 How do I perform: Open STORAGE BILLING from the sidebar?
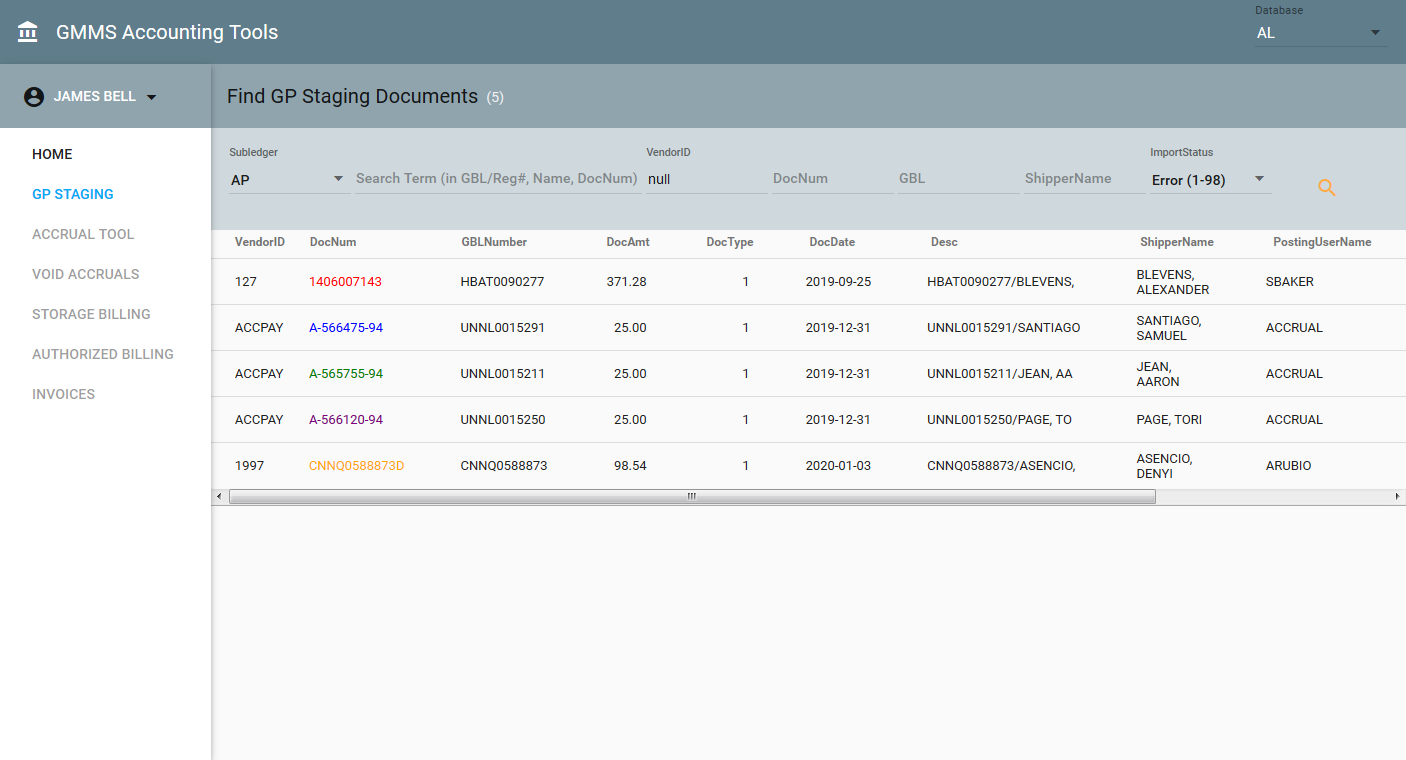91,314
